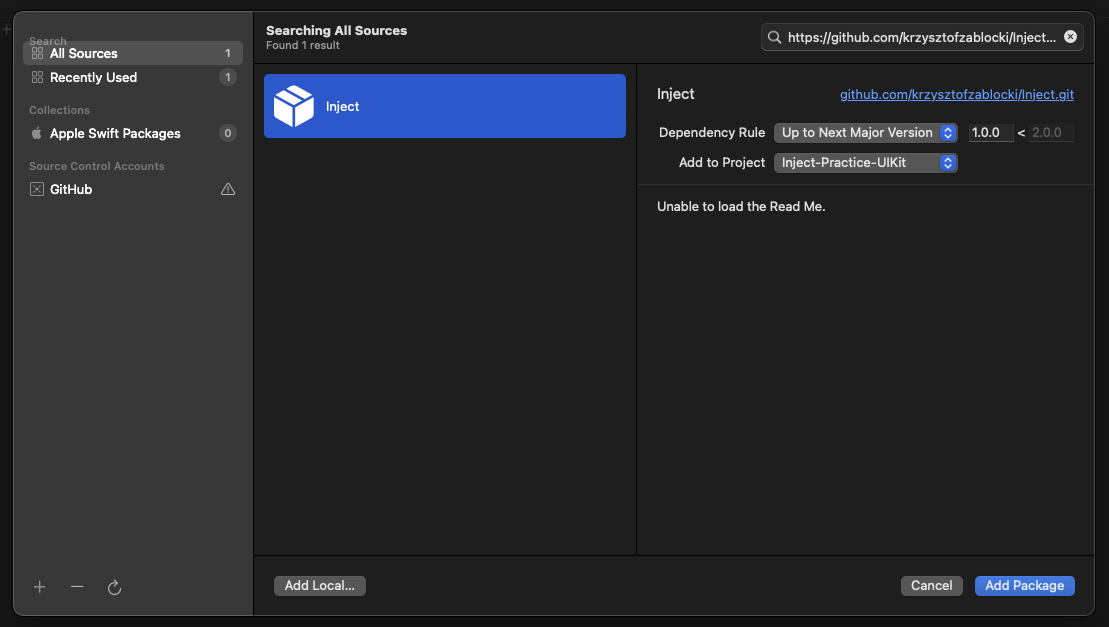Select Recently Used in the sidebar
Screen dimensions: 1109x627
[x=94, y=77]
